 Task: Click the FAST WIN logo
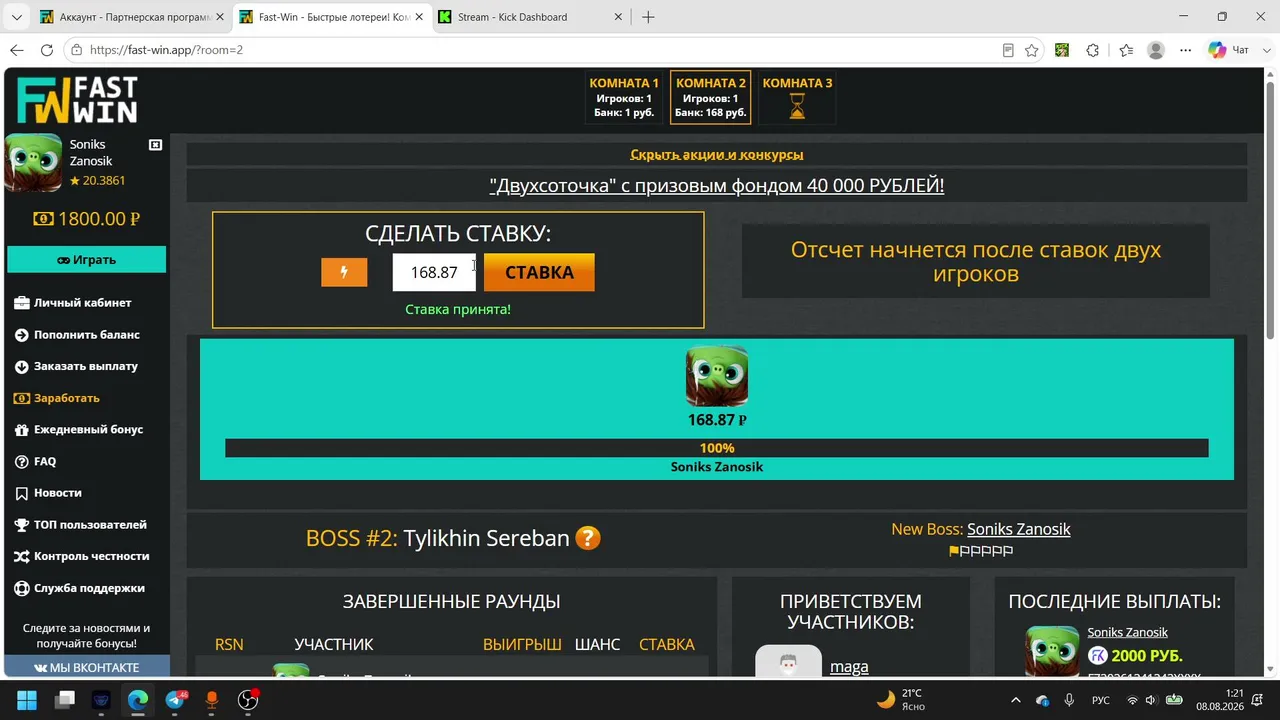[x=77, y=100]
